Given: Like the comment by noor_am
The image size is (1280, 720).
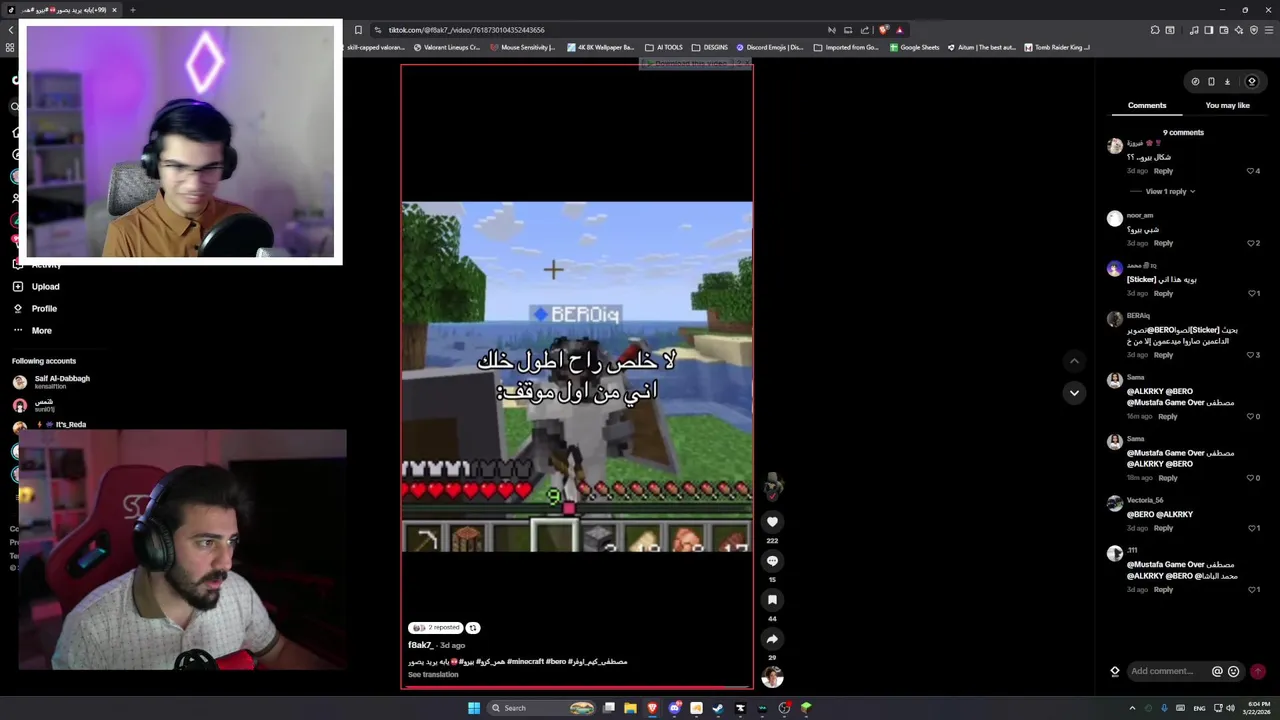Looking at the screenshot, I should 1250,243.
